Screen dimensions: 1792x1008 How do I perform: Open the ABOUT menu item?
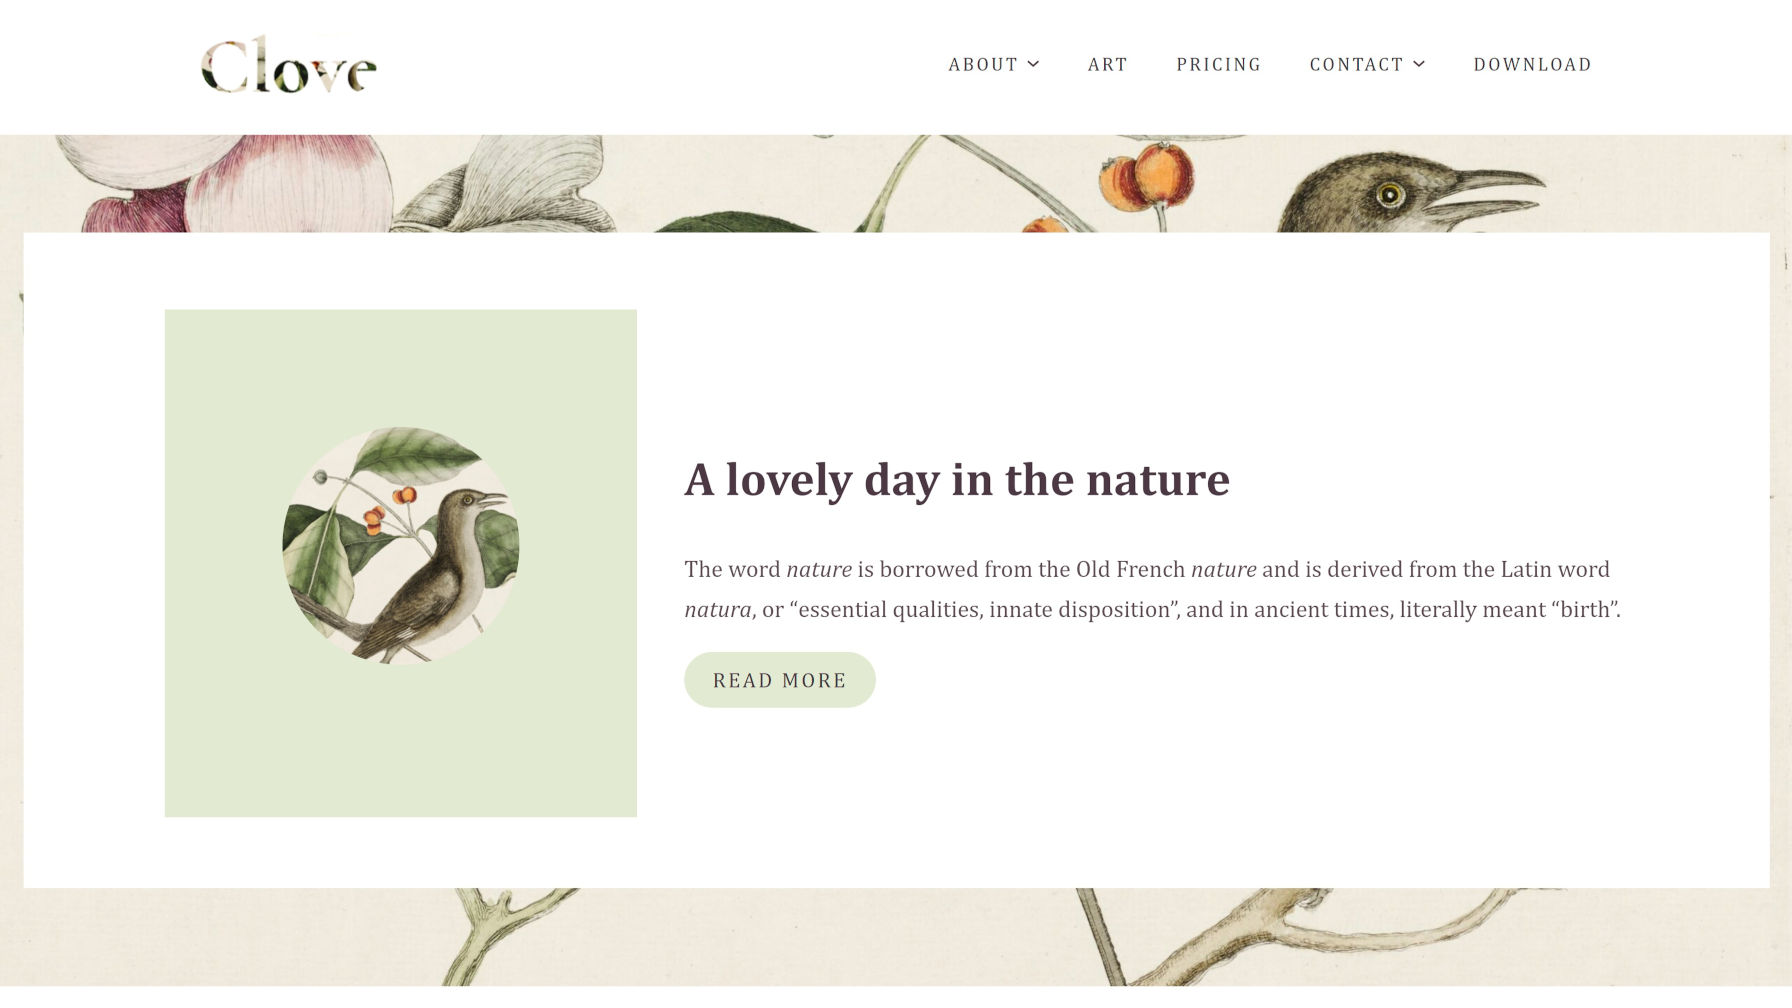[x=983, y=64]
